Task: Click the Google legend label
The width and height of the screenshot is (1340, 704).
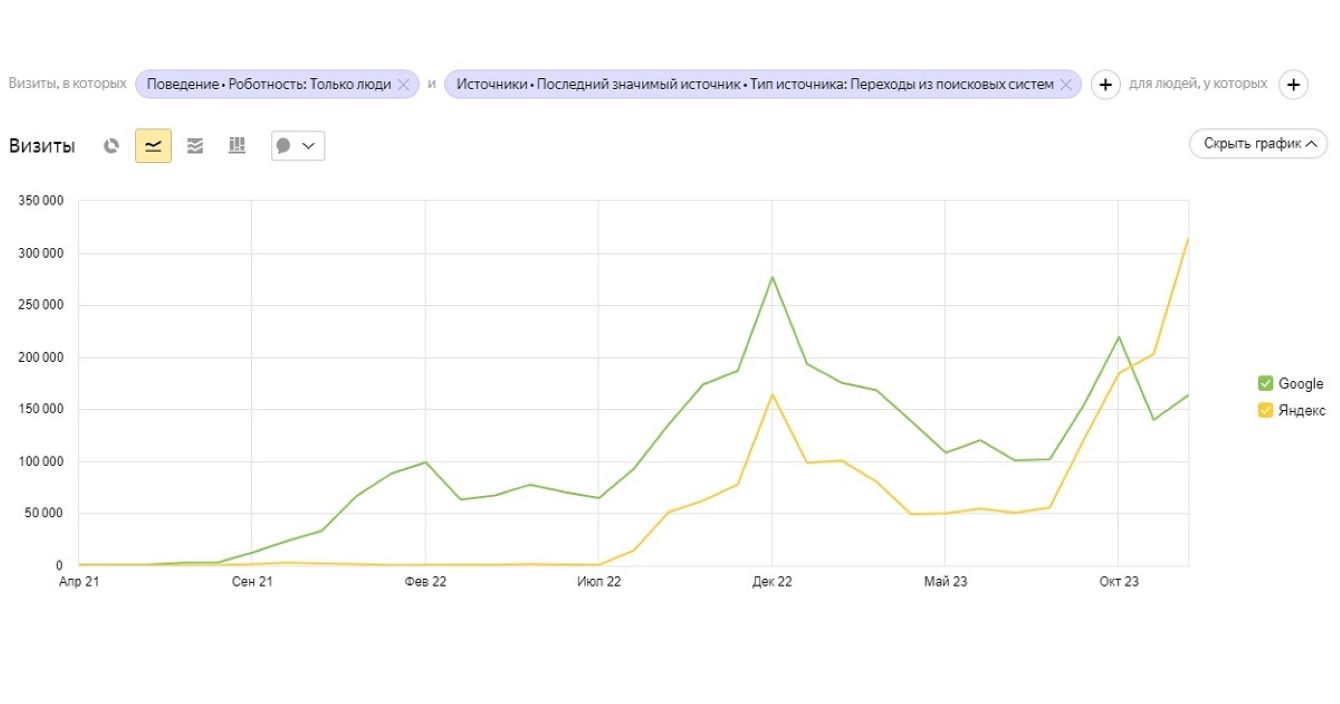Action: pyautogui.click(x=1300, y=384)
